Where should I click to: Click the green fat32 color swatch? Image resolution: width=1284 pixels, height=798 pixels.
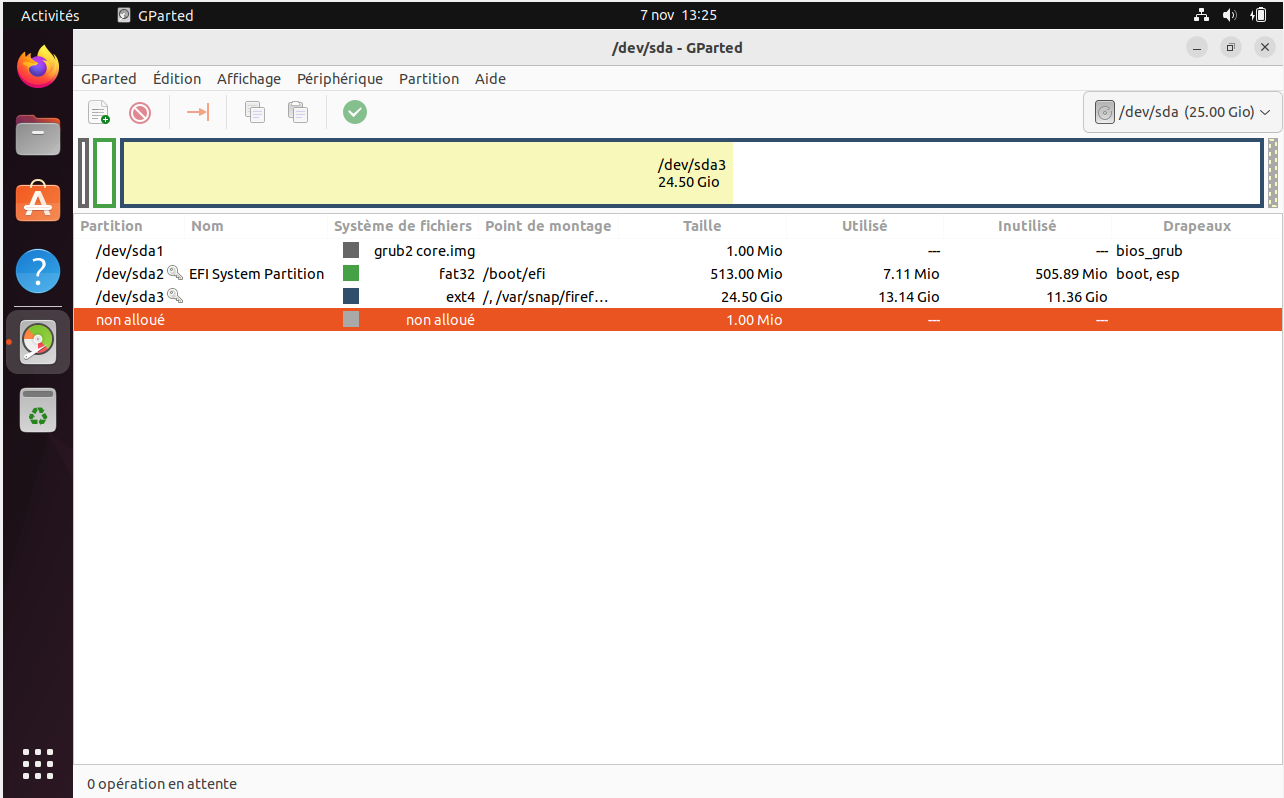point(351,273)
